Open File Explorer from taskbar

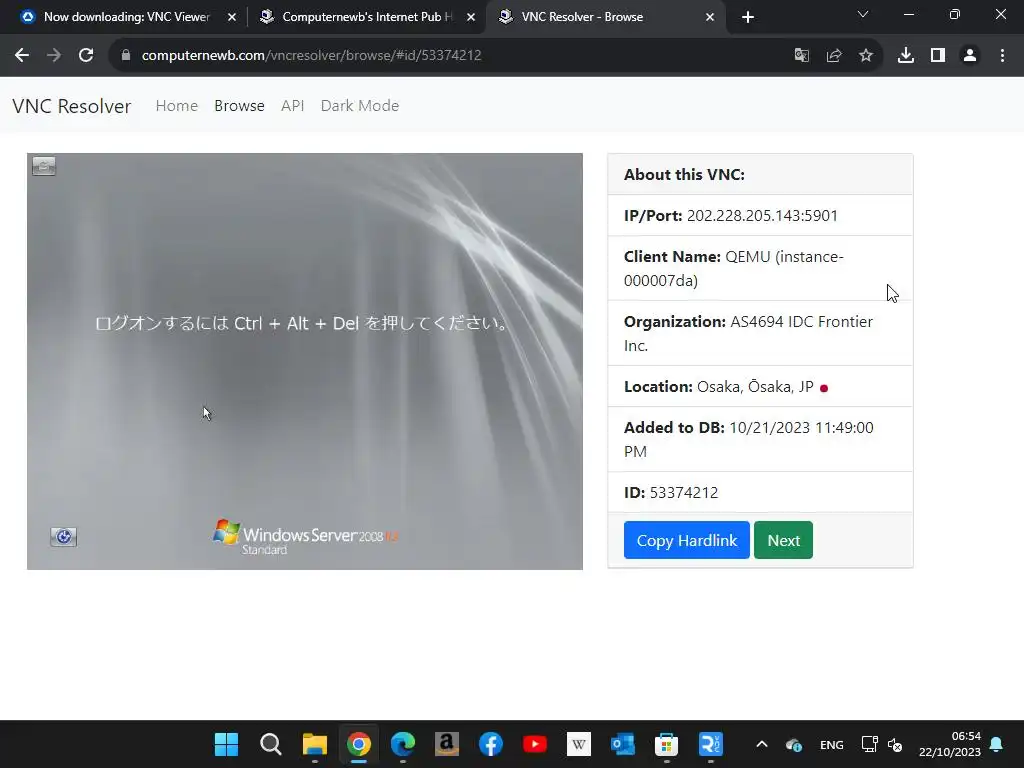[315, 744]
